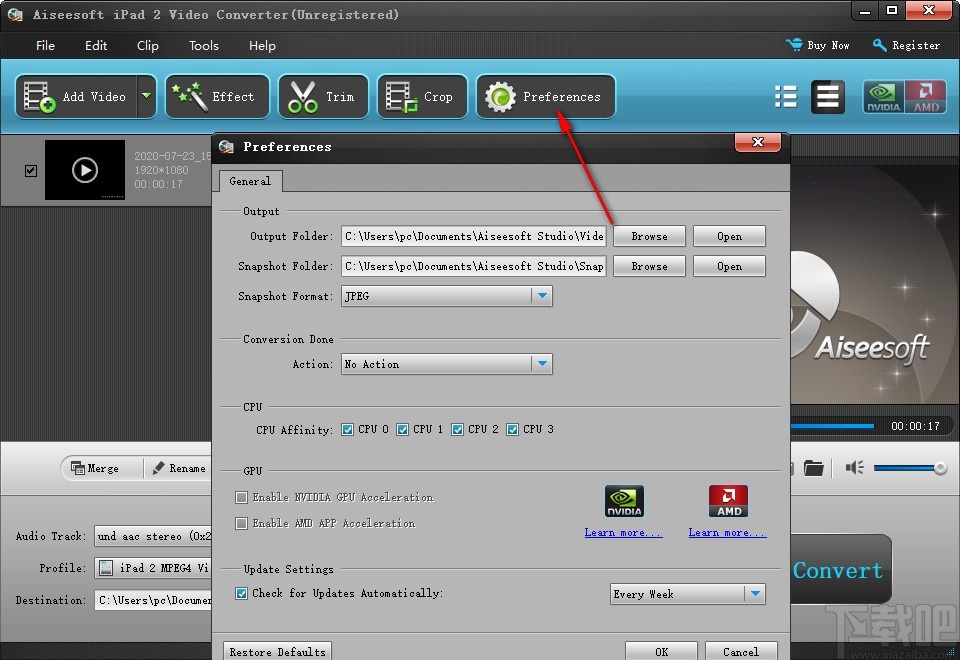Viewport: 960px width, 660px height.
Task: Browse for Snapshot Folder
Action: point(649,266)
